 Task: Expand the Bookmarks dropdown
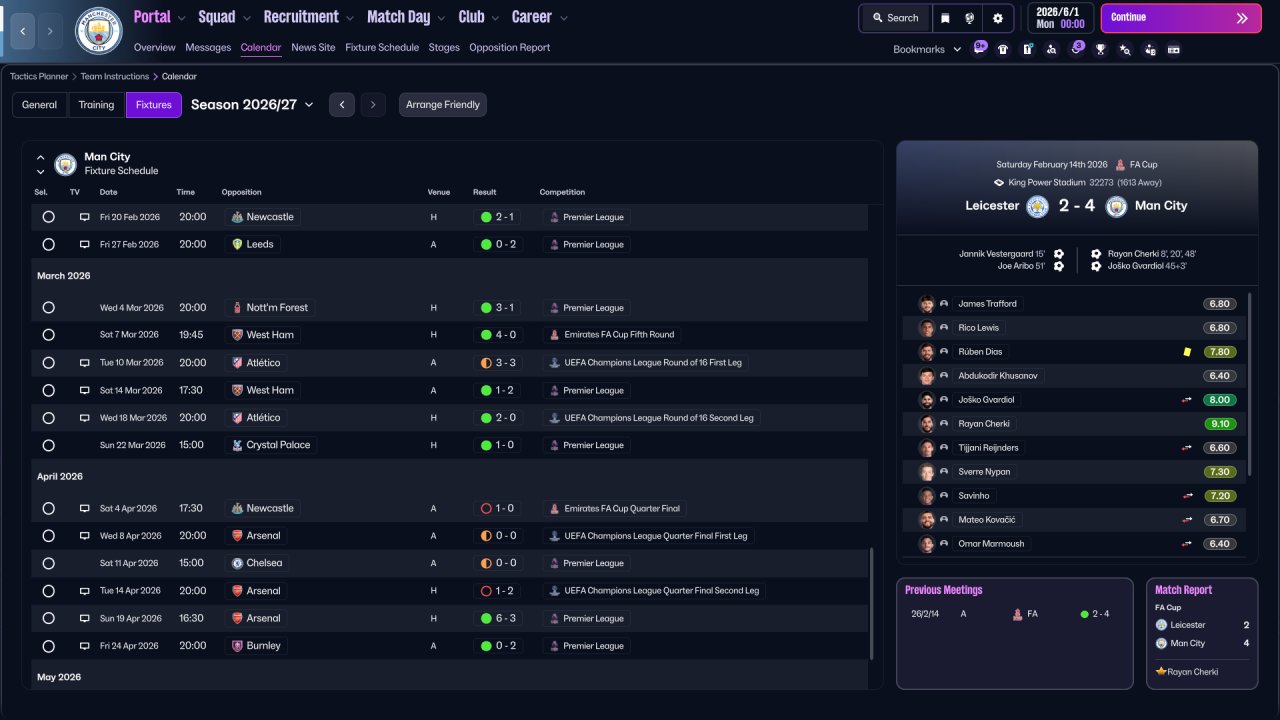(927, 49)
